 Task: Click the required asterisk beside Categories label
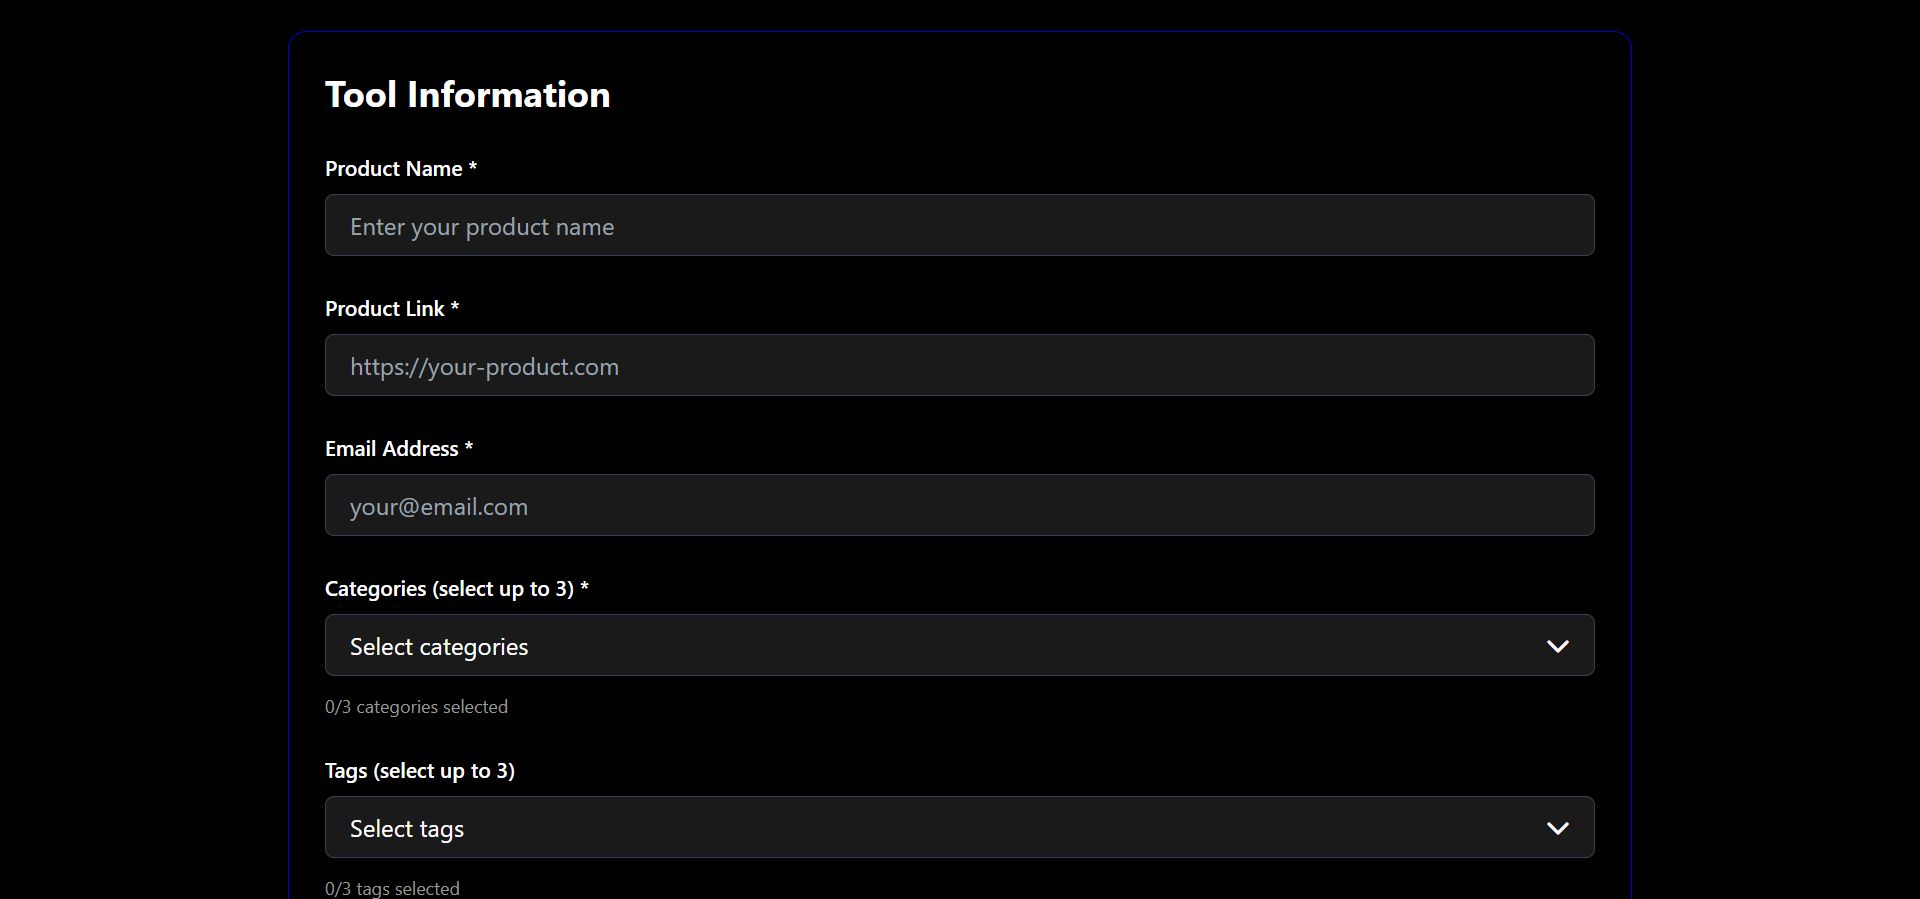click(585, 587)
